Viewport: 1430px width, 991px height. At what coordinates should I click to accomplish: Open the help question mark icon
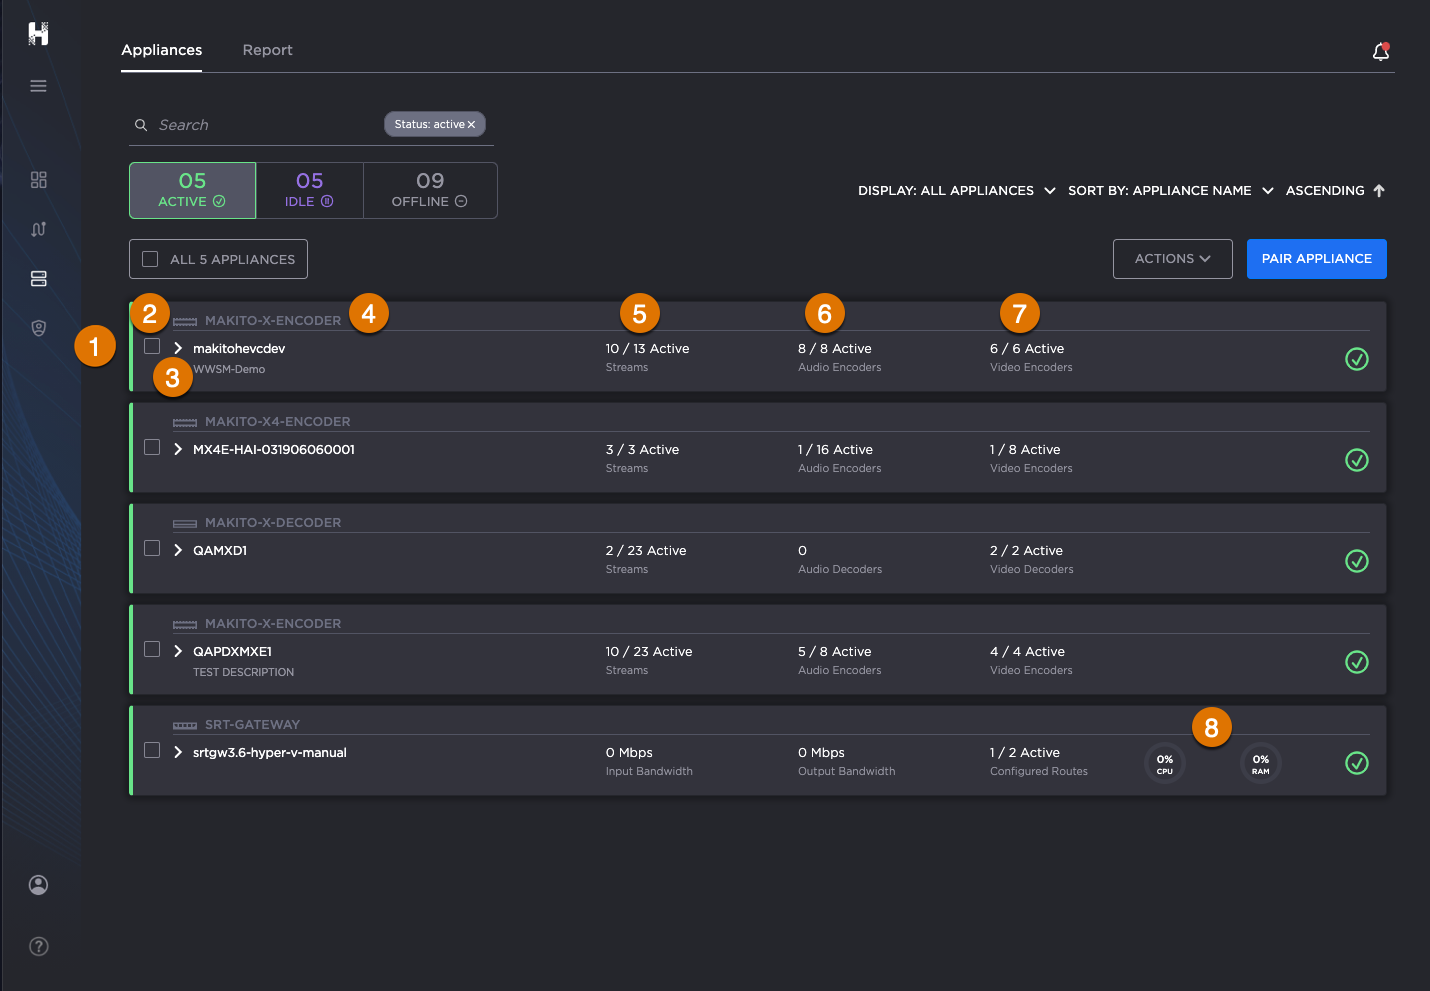pyautogui.click(x=39, y=946)
